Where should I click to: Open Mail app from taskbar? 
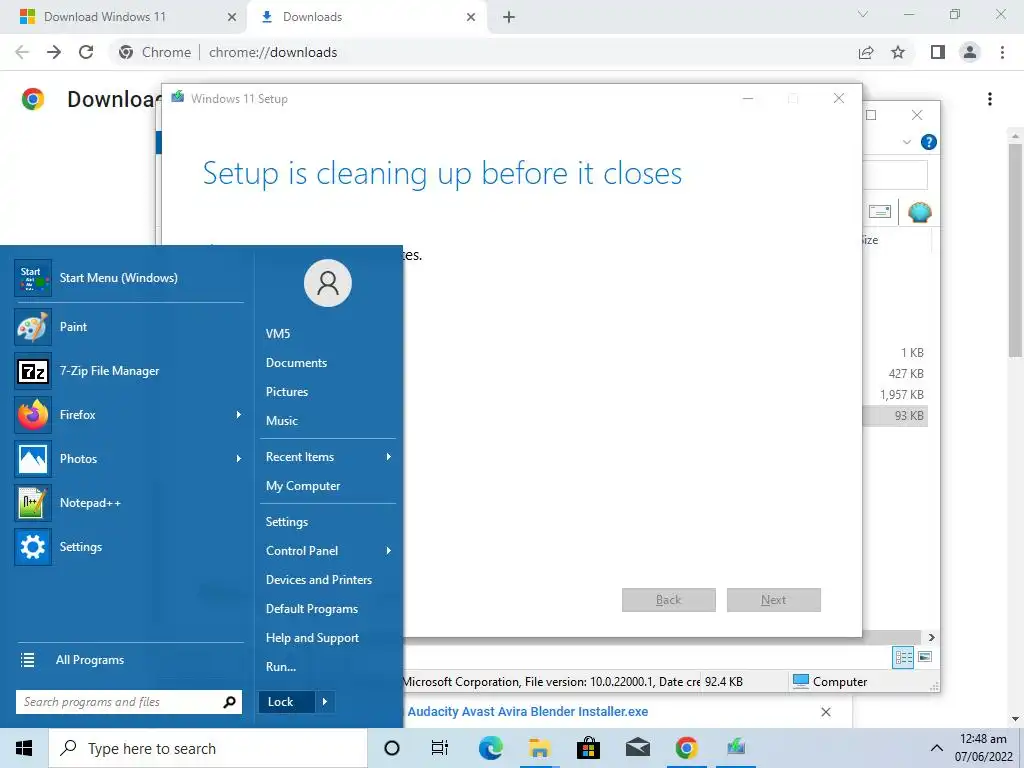tap(637, 748)
